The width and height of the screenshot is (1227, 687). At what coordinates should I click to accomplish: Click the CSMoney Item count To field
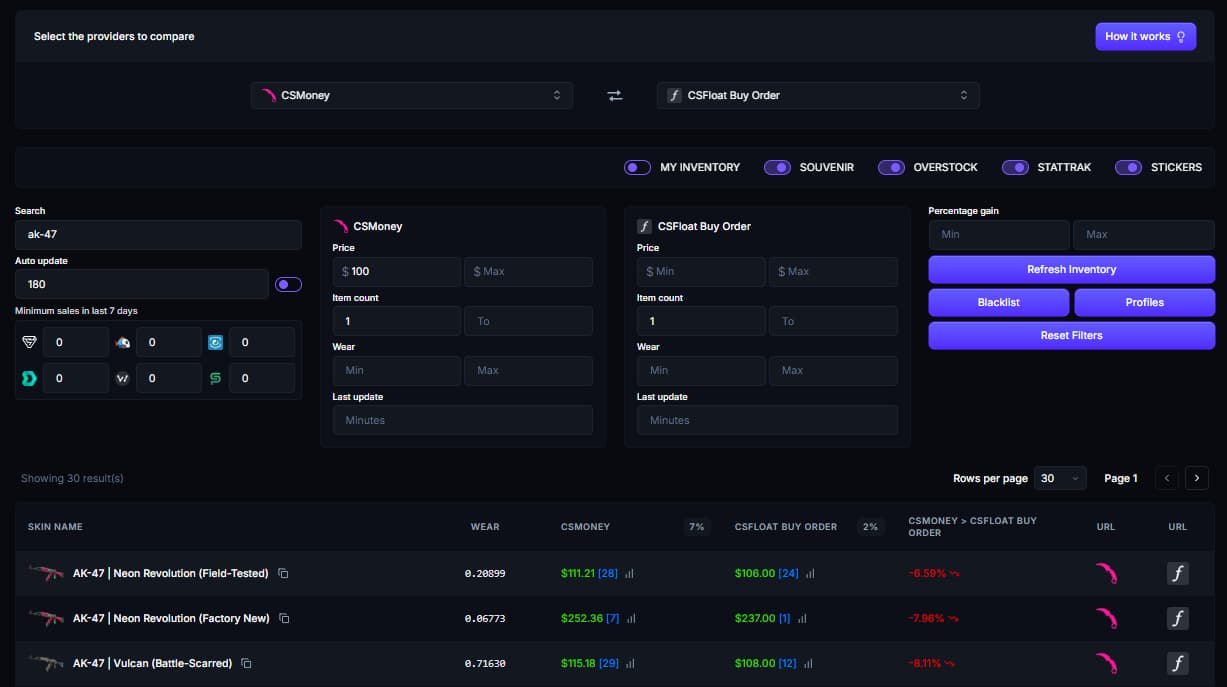click(x=528, y=321)
